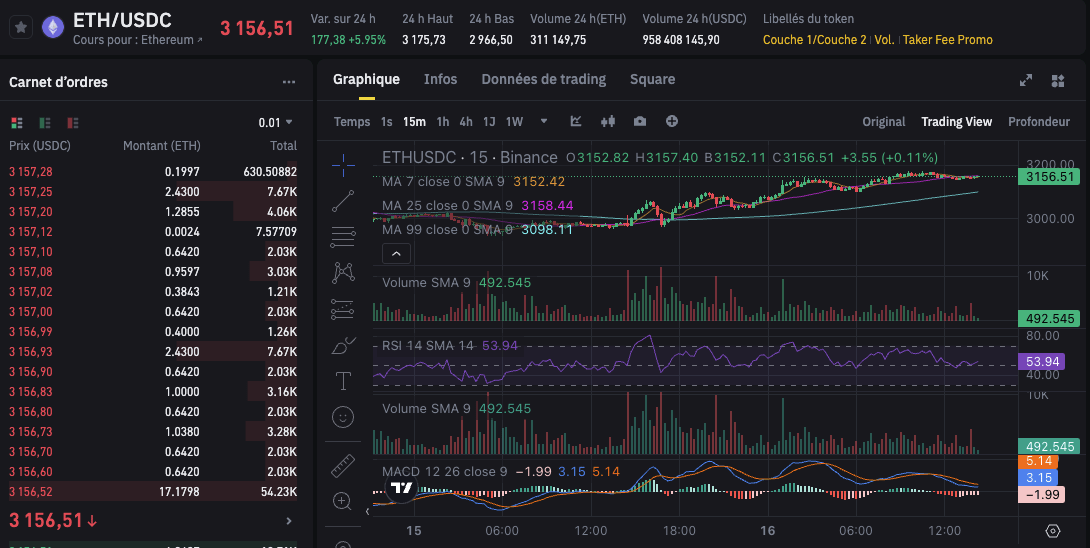Switch to the Infos tab
Viewport: 1090px width, 548px height.
point(441,79)
